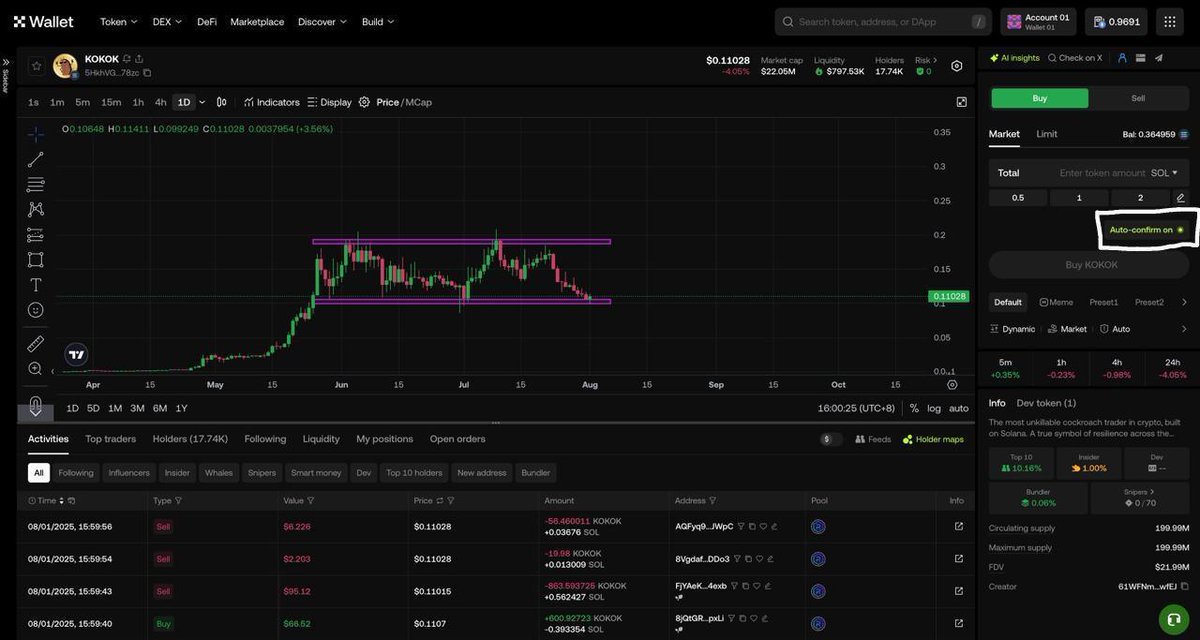
Task: Select the 0.5 preset amount
Action: tap(1018, 198)
